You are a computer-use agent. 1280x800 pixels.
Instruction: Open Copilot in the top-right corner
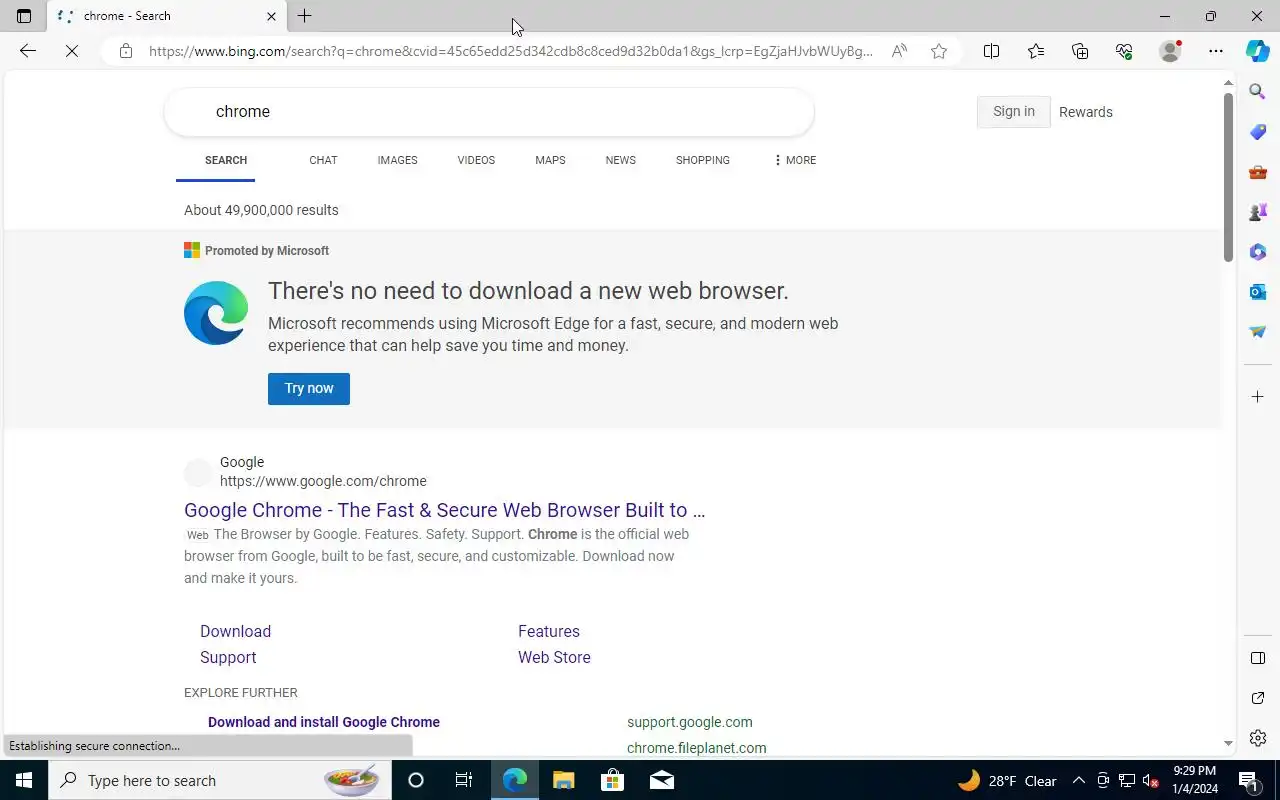(x=1258, y=51)
